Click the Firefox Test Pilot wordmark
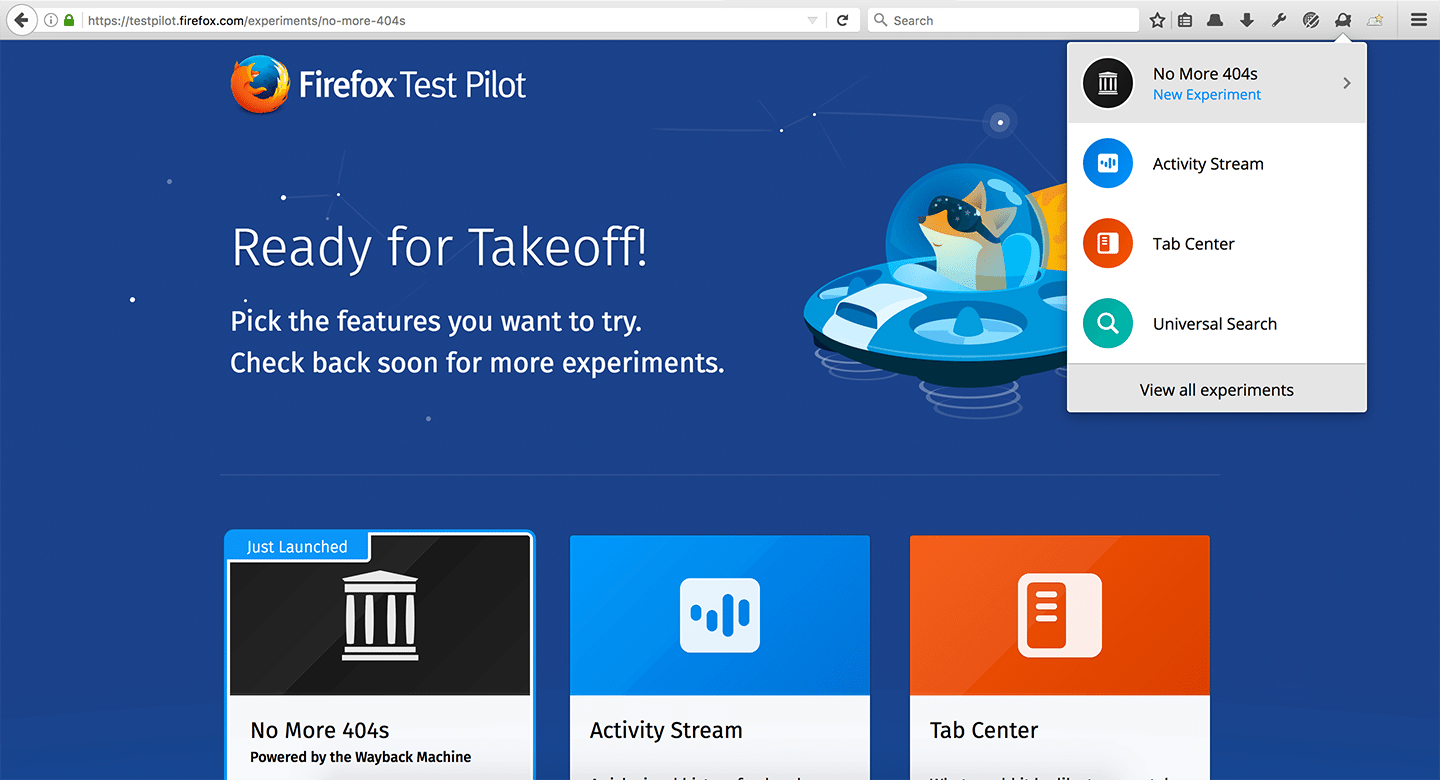1440x780 pixels. (413, 85)
